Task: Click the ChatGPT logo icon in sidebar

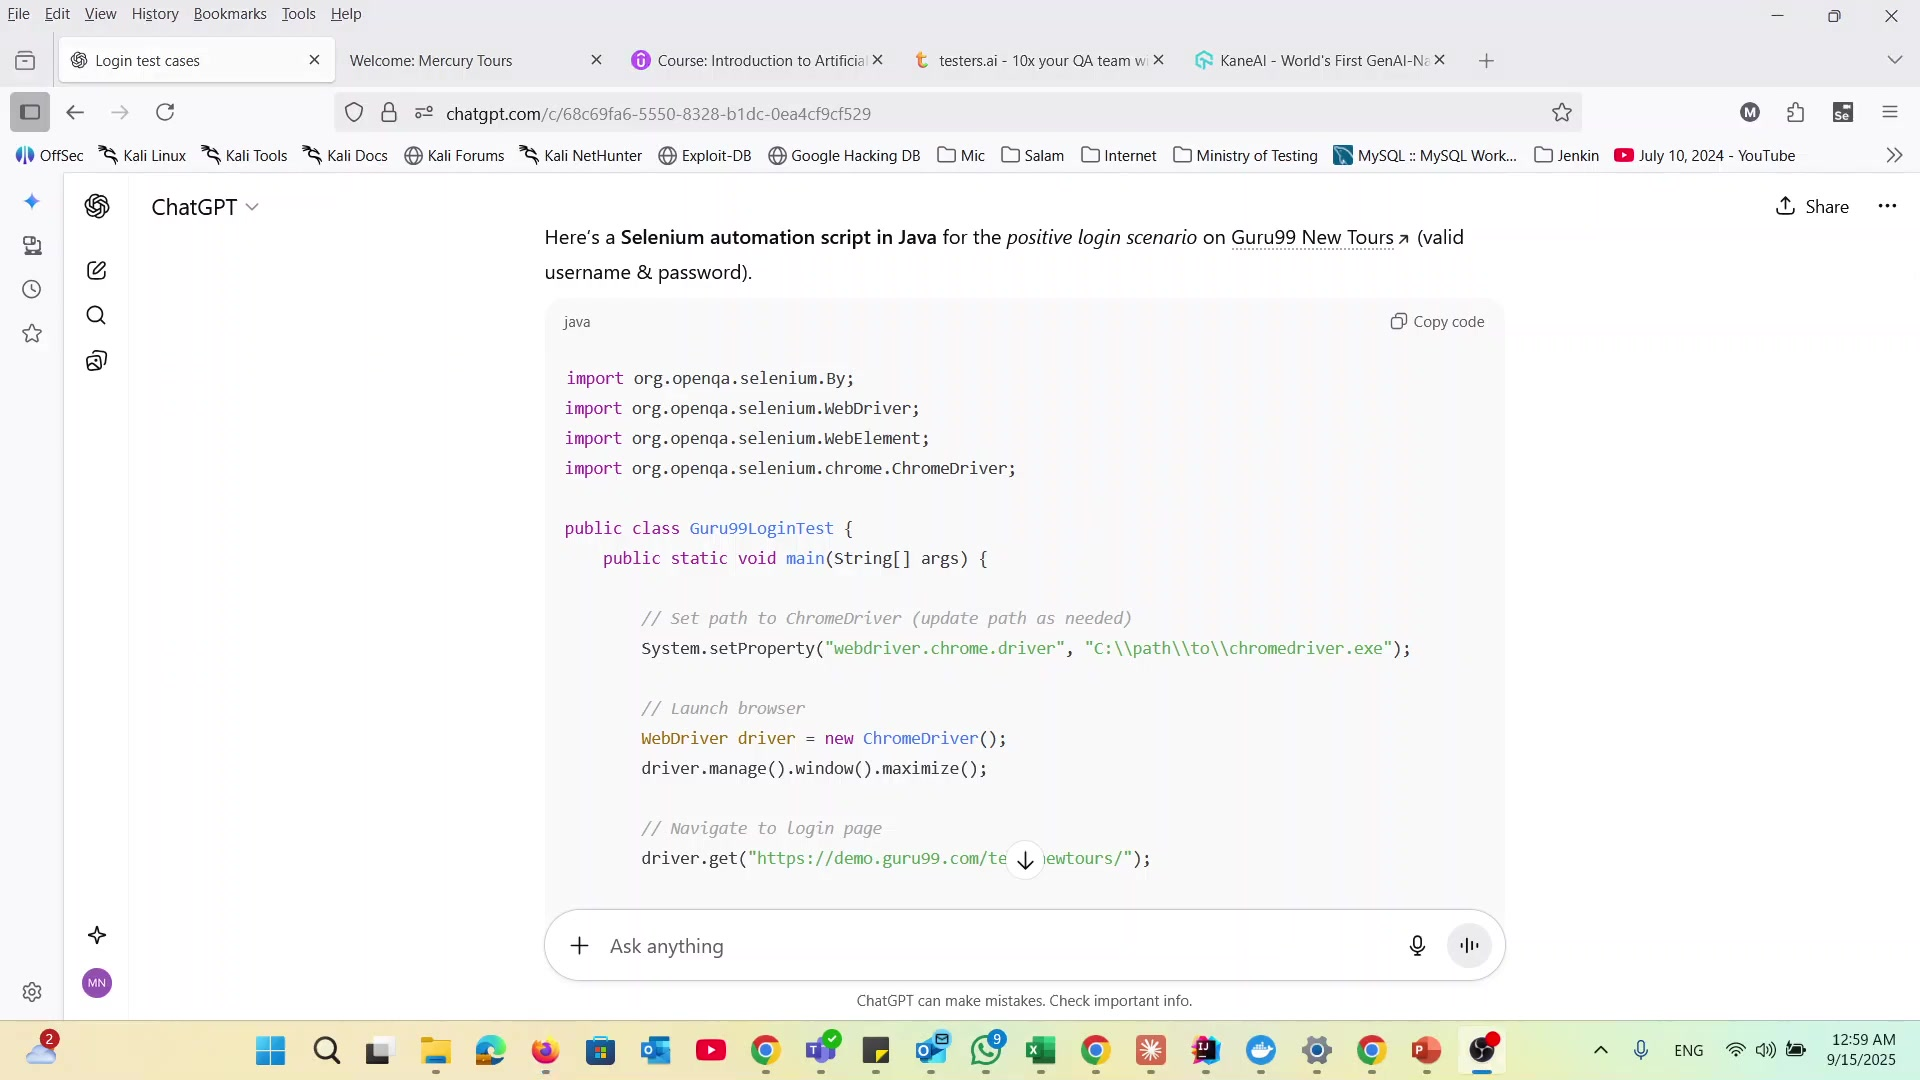Action: pyautogui.click(x=97, y=207)
